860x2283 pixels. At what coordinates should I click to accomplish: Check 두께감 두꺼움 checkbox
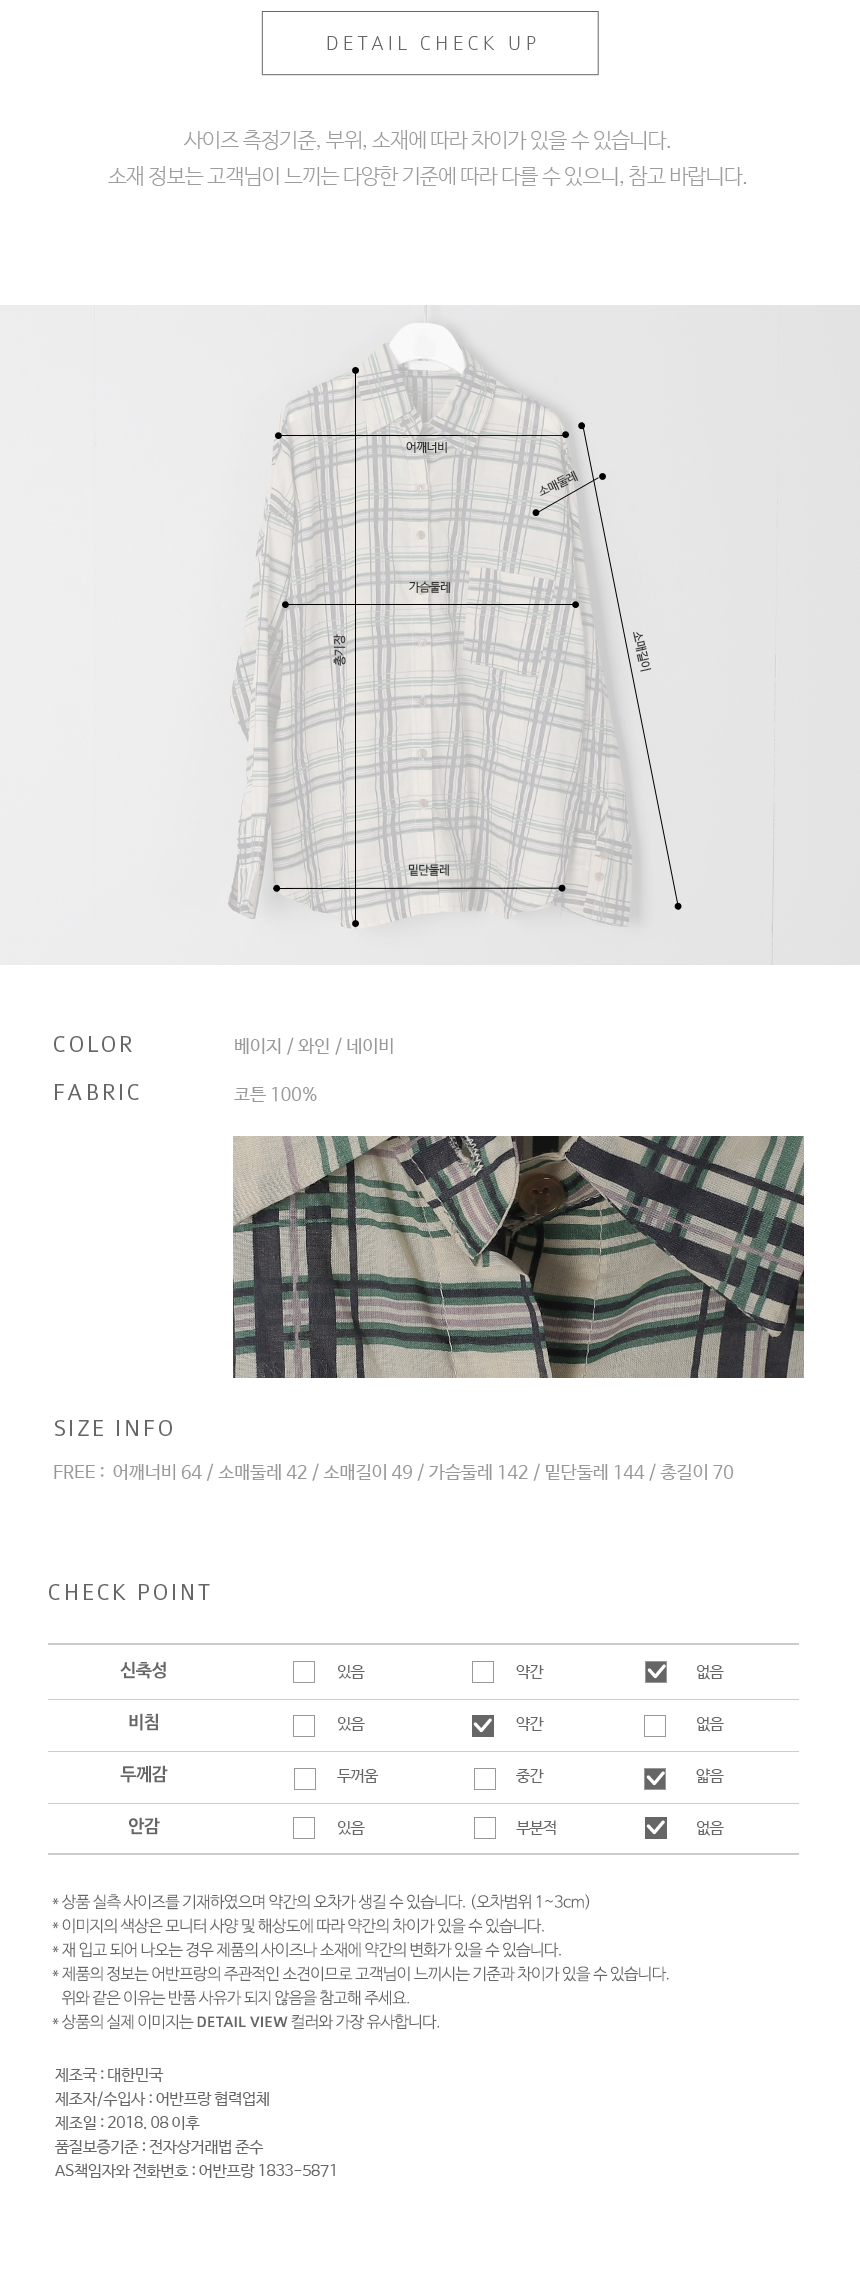305,1778
